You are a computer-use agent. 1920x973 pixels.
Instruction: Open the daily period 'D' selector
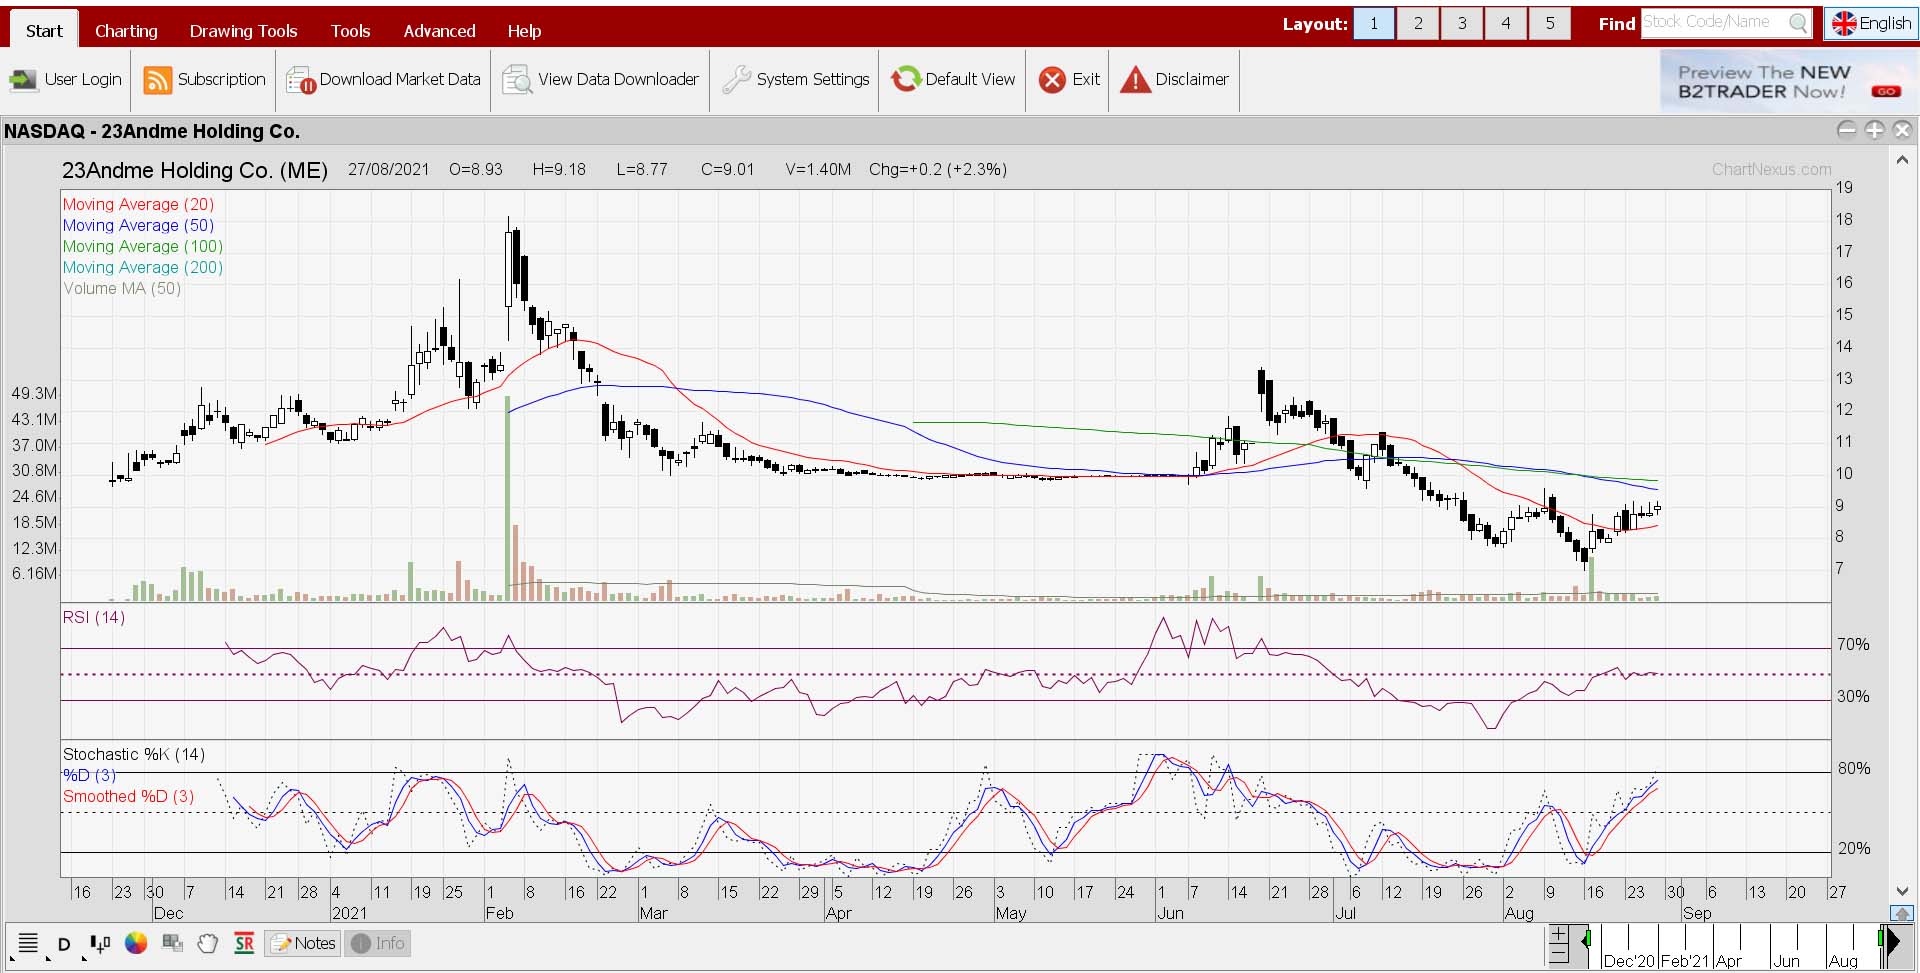coord(64,944)
